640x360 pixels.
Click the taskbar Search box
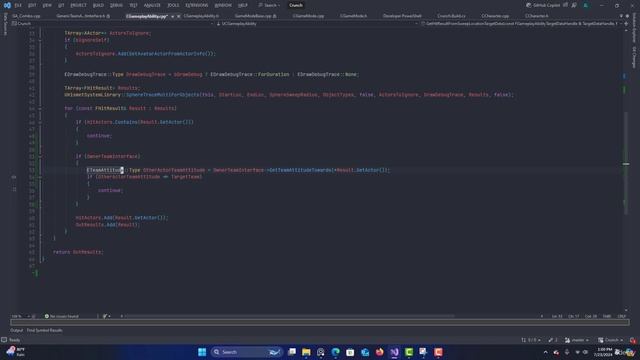[247, 352]
